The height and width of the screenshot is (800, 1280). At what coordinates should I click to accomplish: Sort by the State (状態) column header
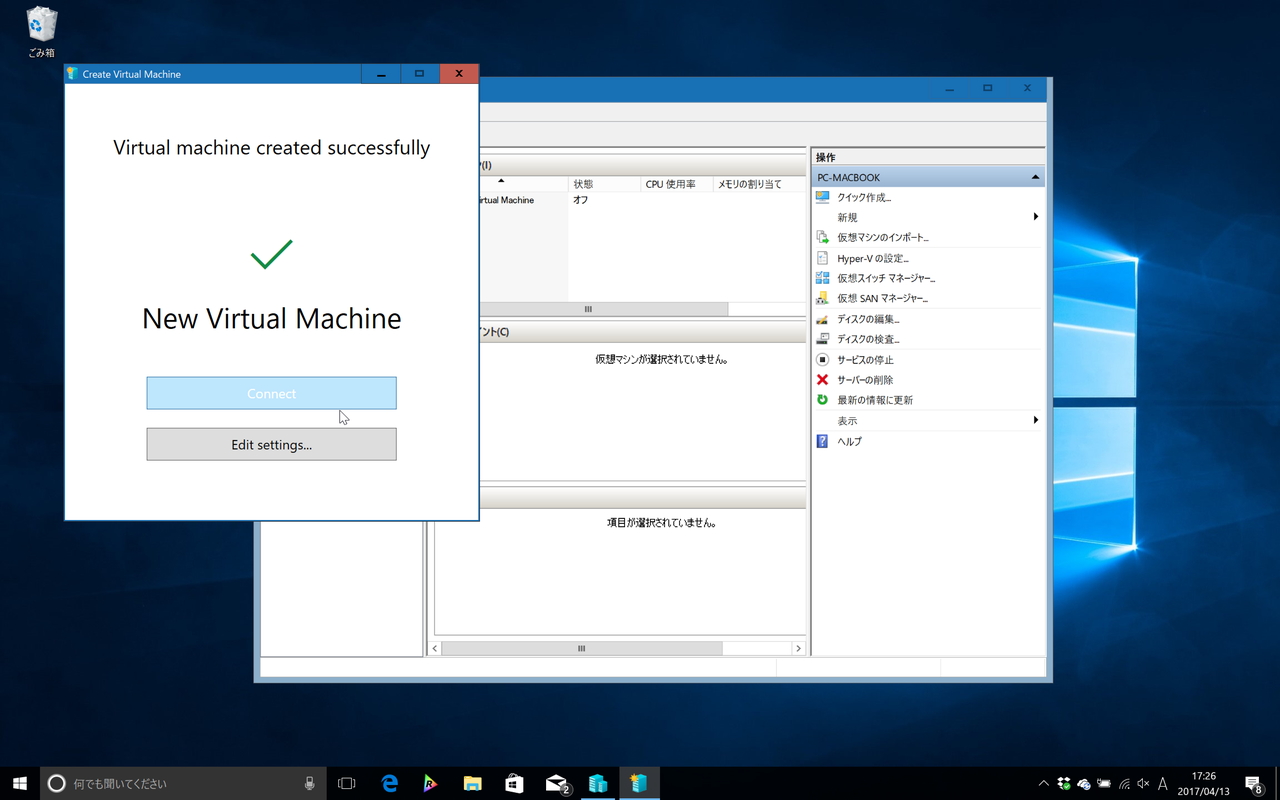tap(603, 184)
